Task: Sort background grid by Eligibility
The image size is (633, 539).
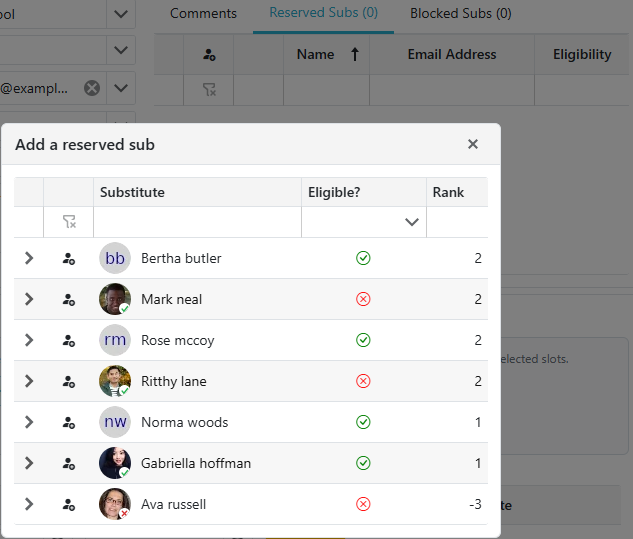Action: pyautogui.click(x=582, y=55)
